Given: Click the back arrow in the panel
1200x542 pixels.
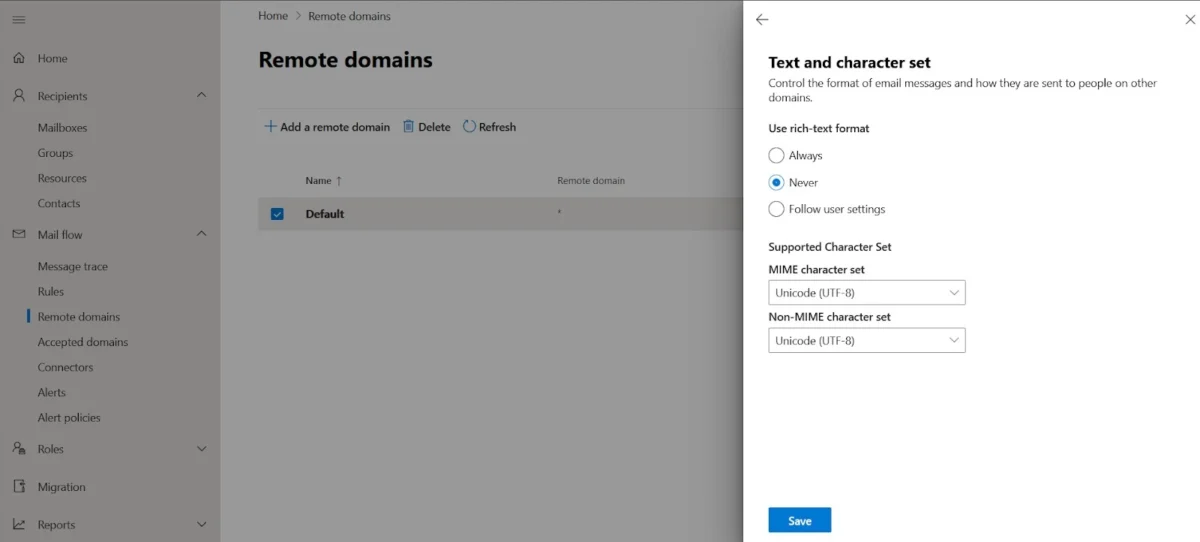Looking at the screenshot, I should (762, 20).
